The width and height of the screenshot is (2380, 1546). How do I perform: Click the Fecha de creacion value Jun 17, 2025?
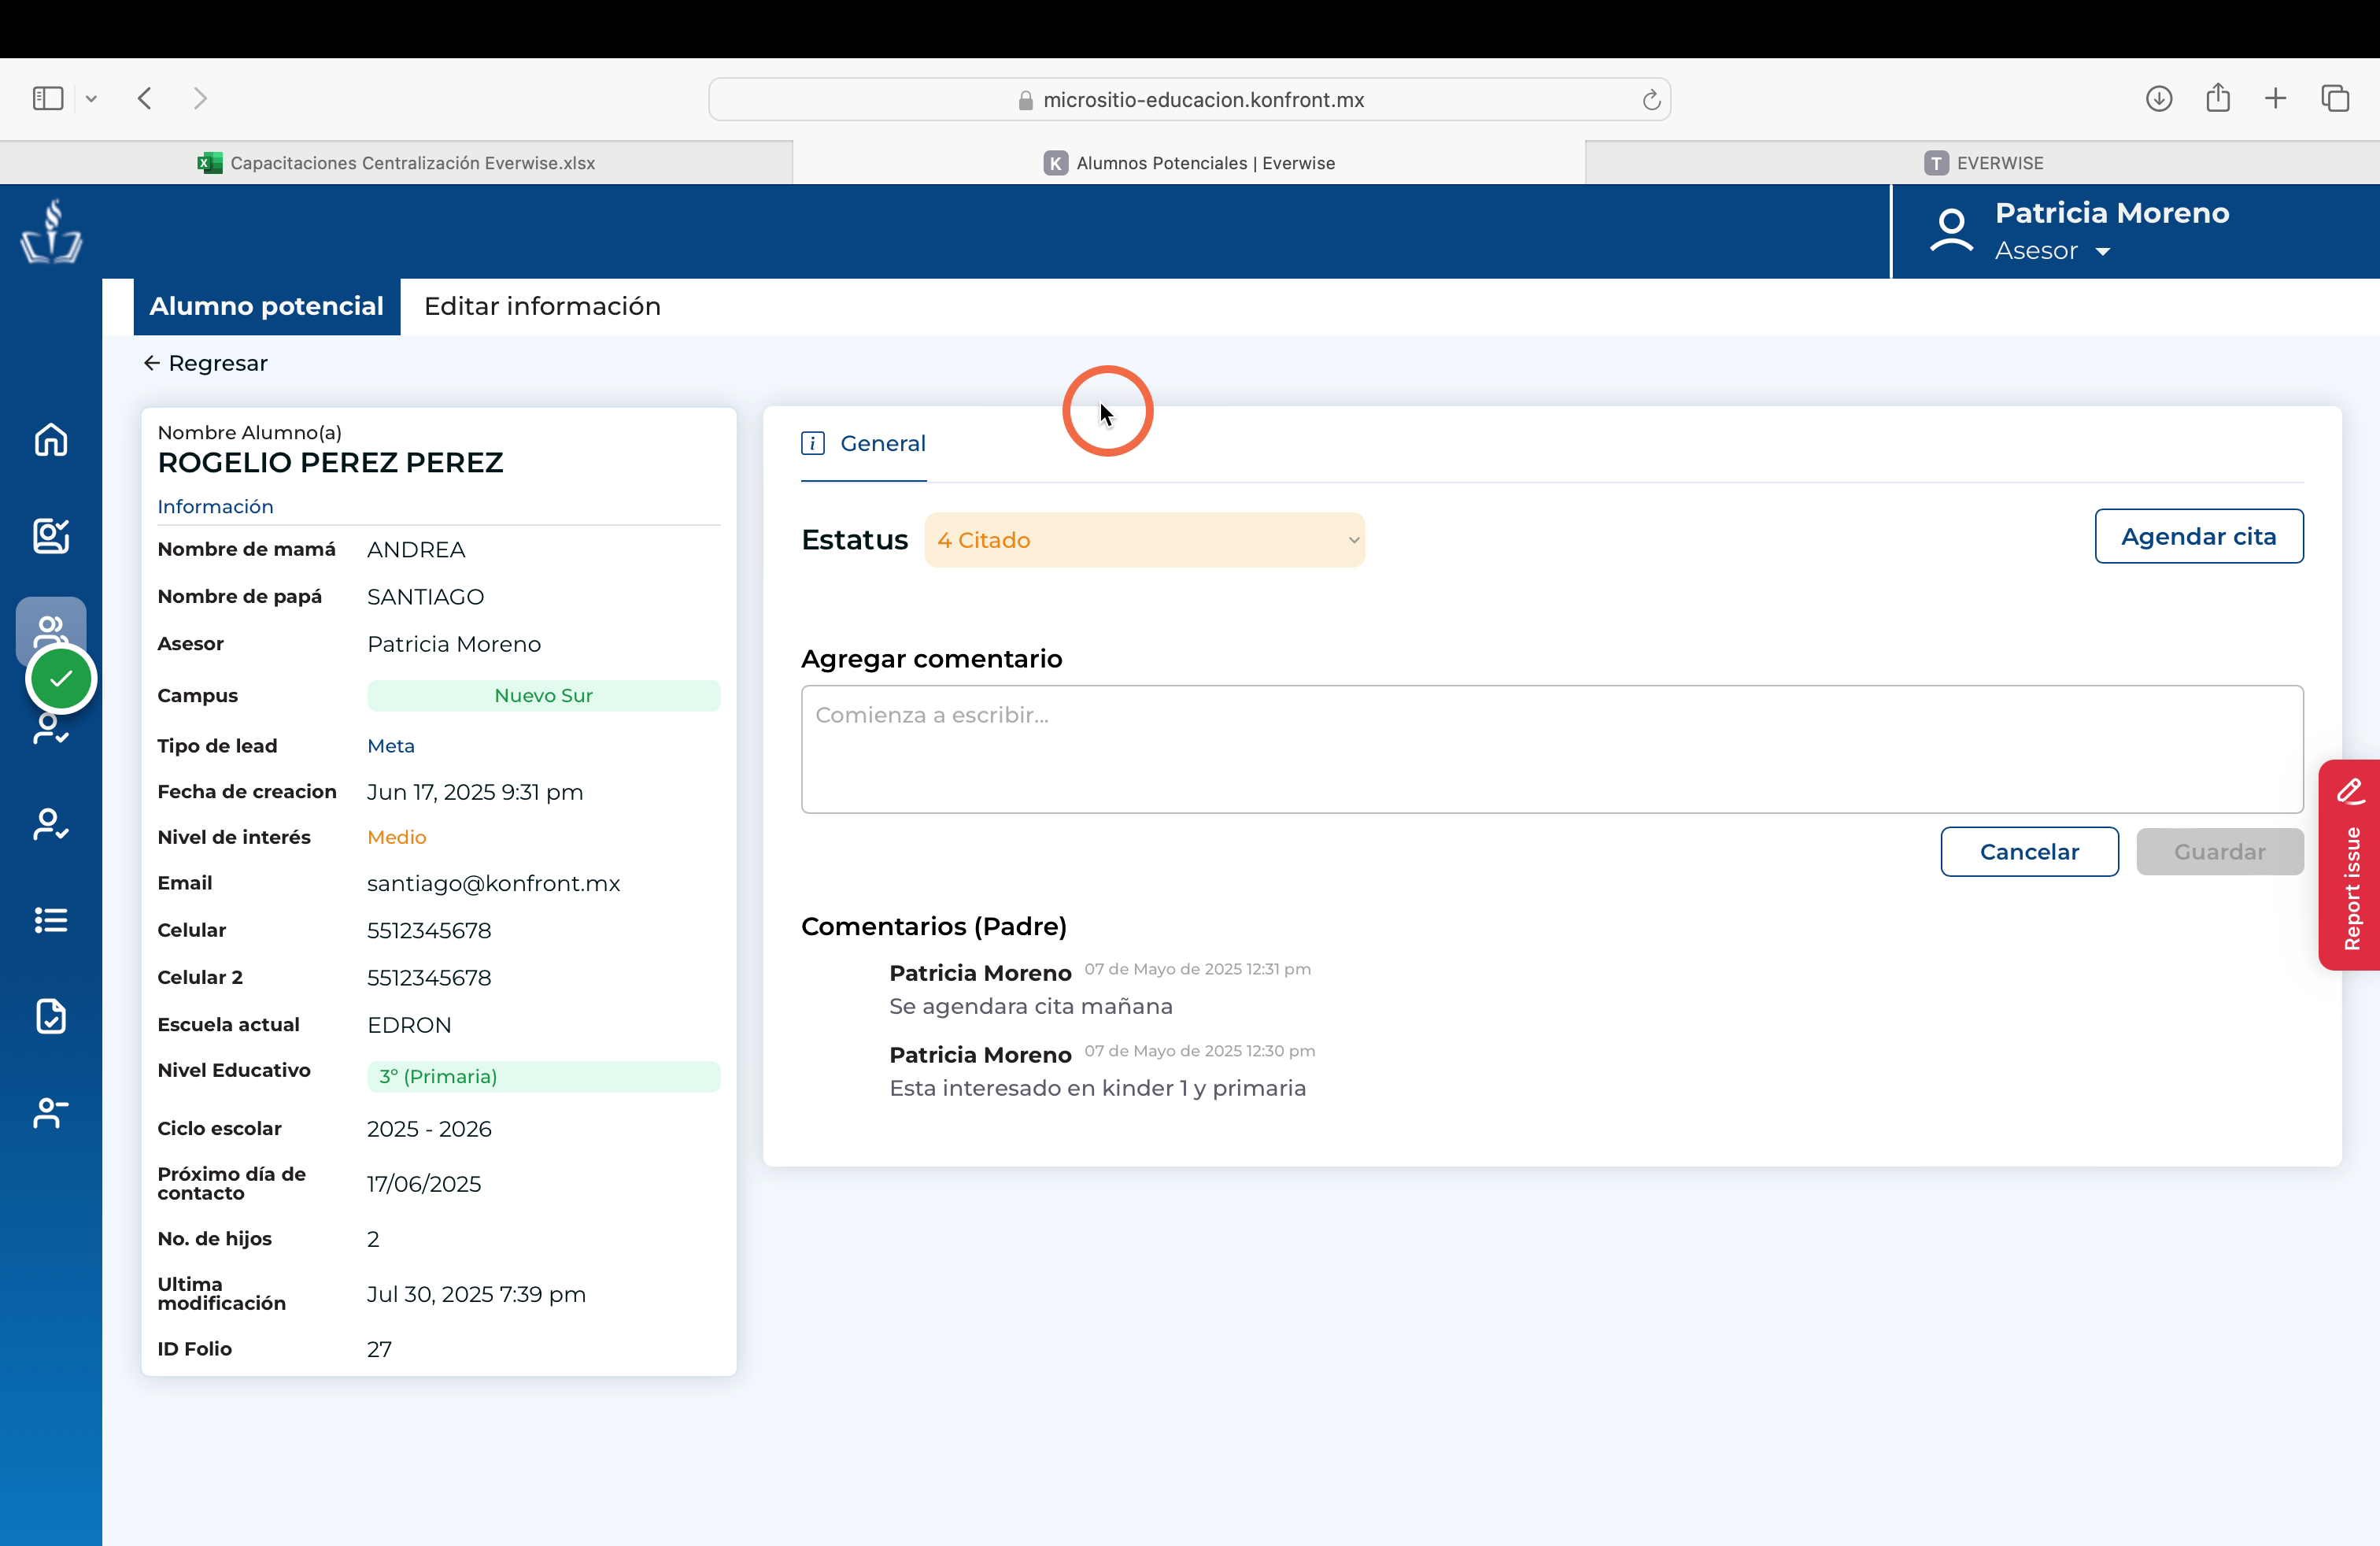click(475, 792)
